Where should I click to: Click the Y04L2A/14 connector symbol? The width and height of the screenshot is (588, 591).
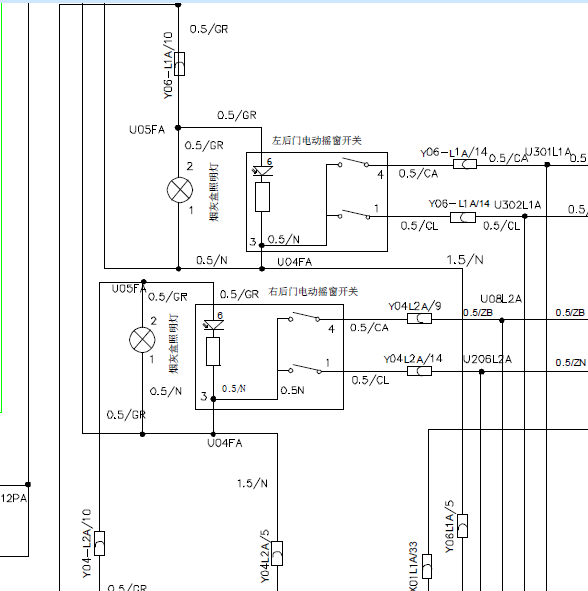click(x=420, y=371)
